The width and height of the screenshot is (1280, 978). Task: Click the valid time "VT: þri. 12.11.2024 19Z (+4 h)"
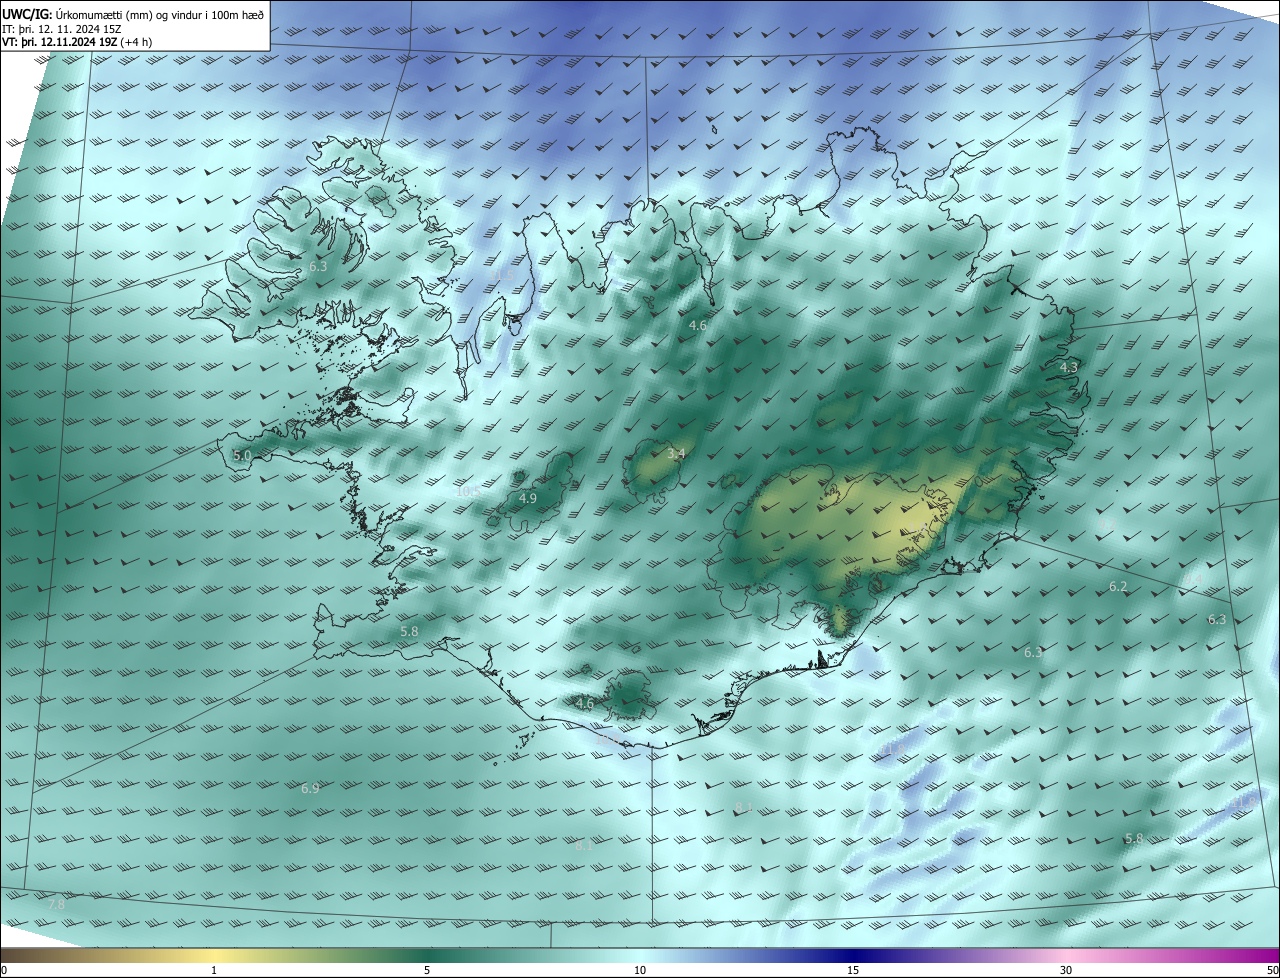(77, 42)
